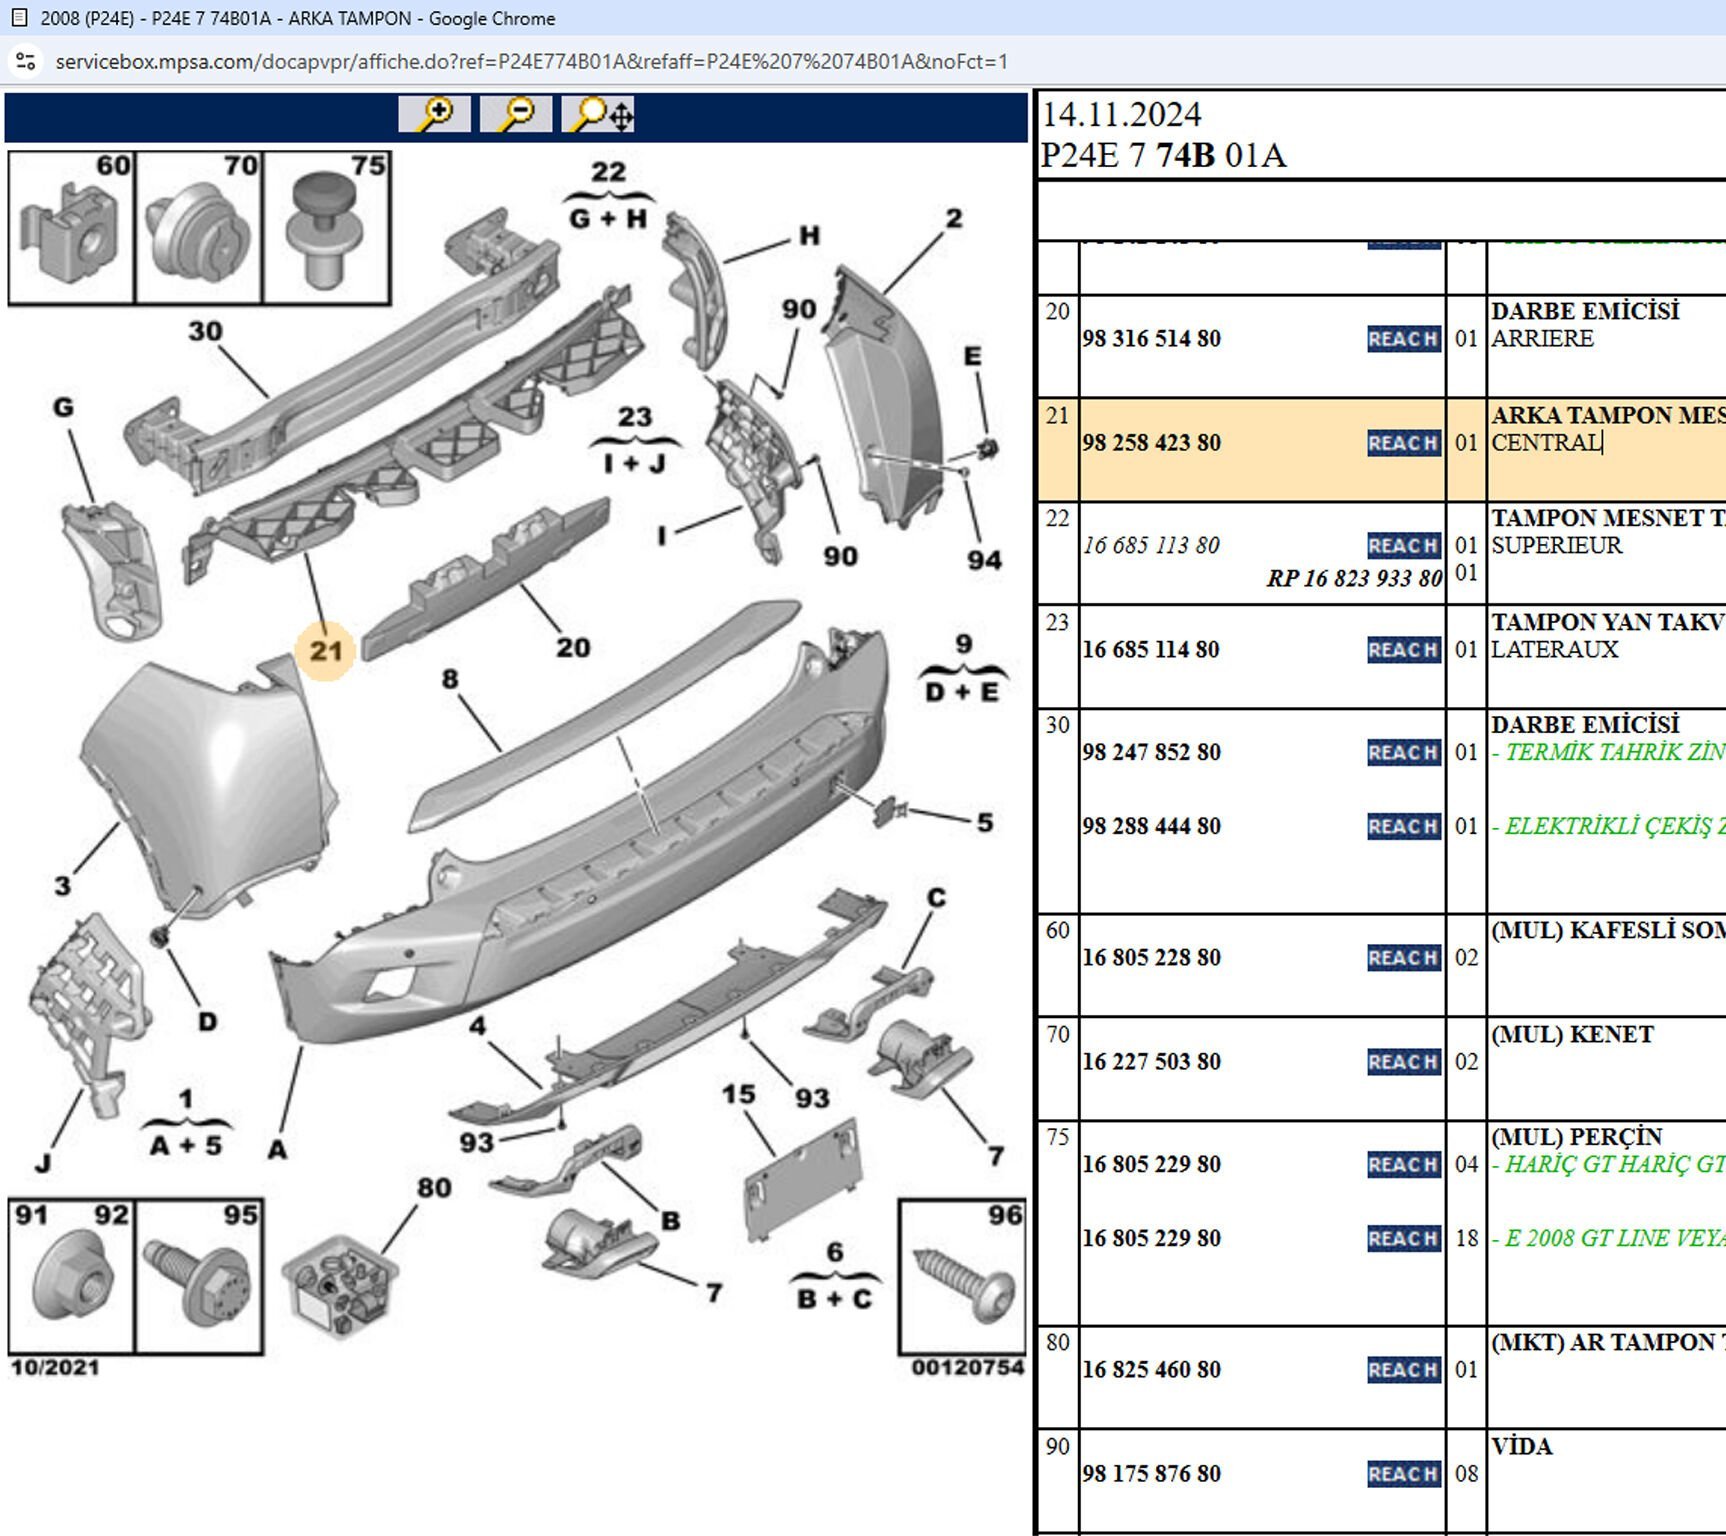Click the zoom out magnifier icon

(515, 114)
